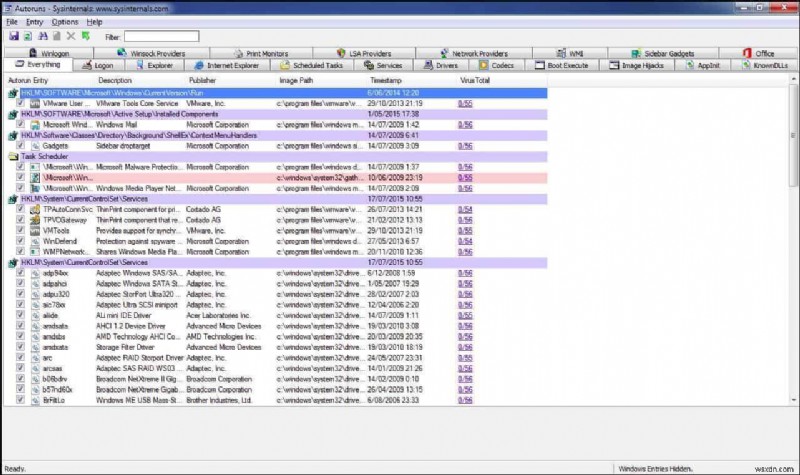This screenshot has height=475, width=800.
Task: Switch to the Scheduled Tasks tab
Action: 311,65
